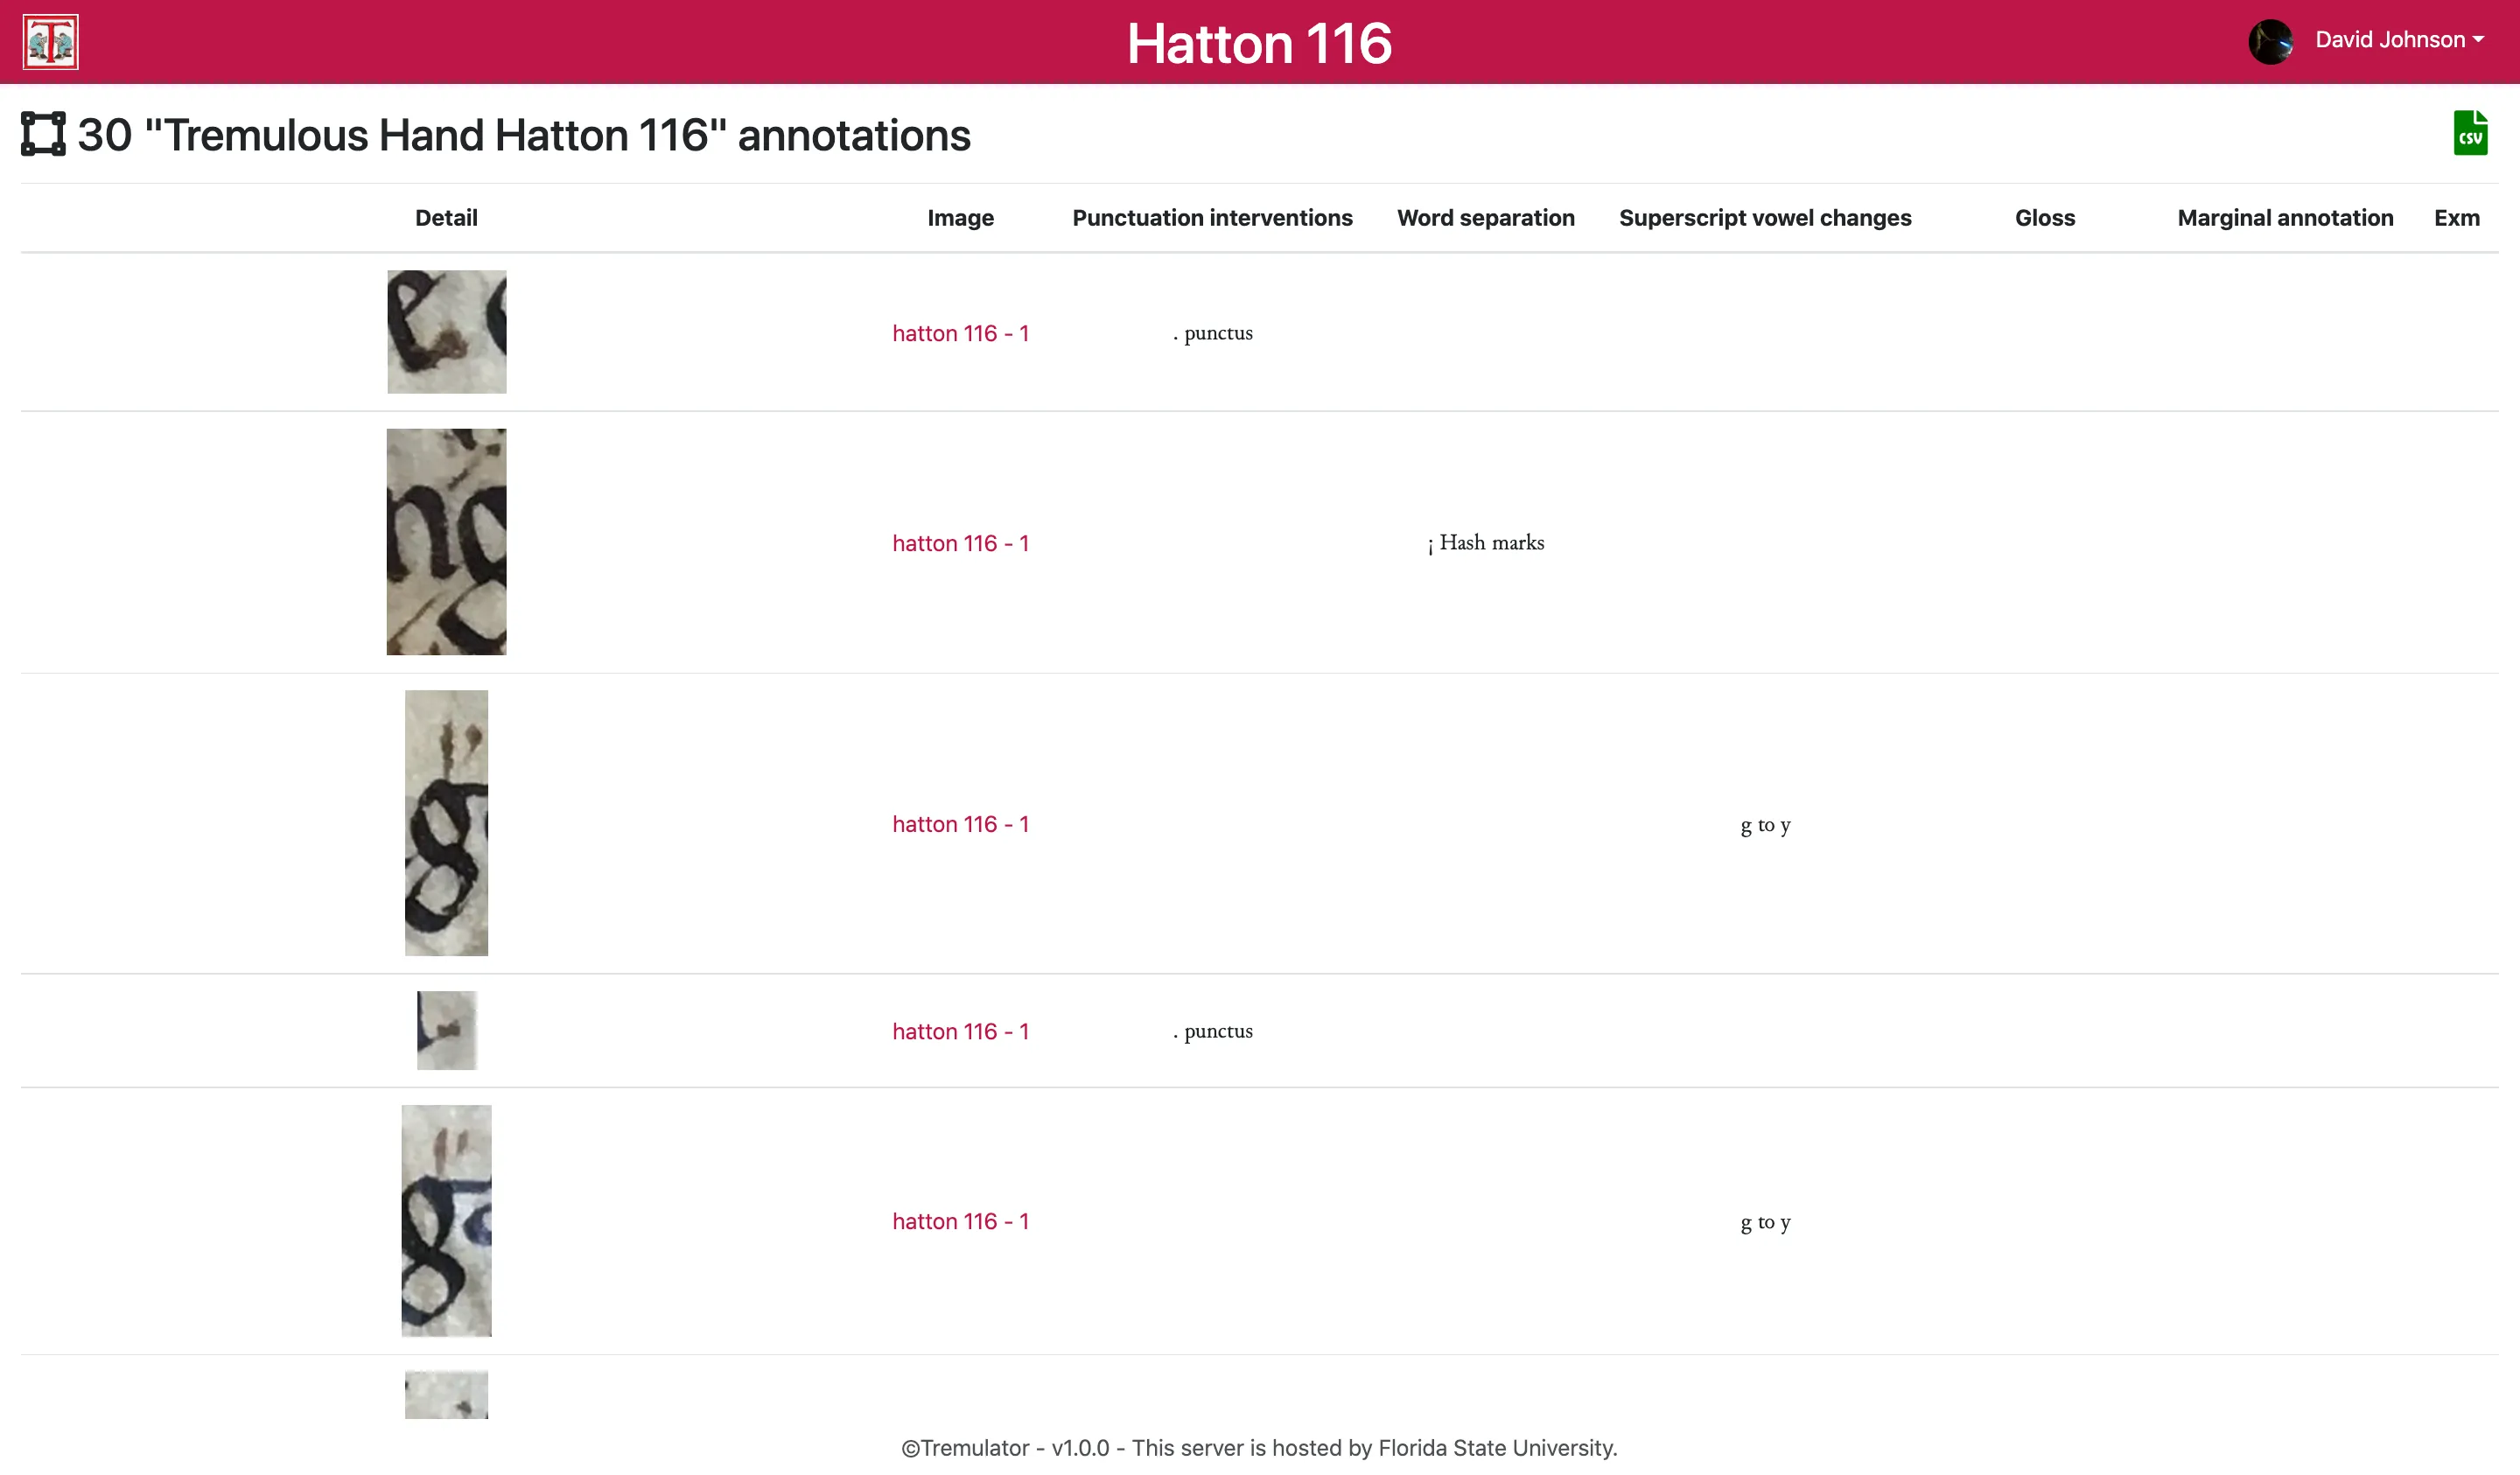Open the second g to y thumbnail

[446, 1221]
